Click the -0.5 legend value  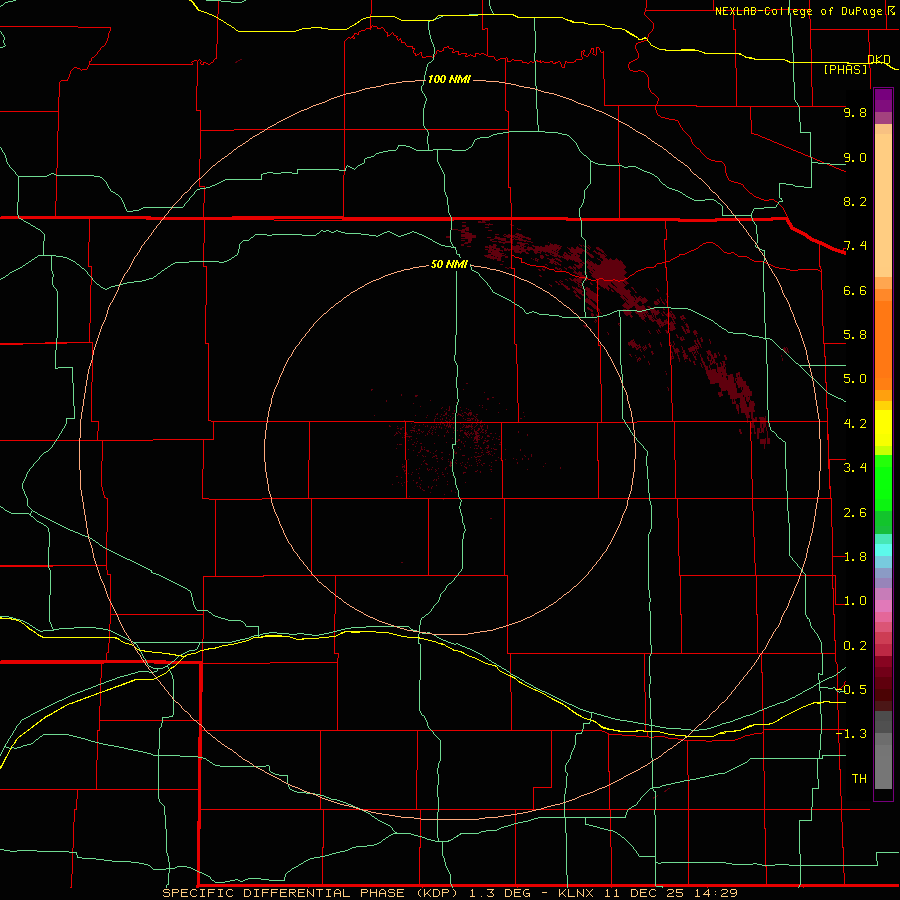(851, 690)
